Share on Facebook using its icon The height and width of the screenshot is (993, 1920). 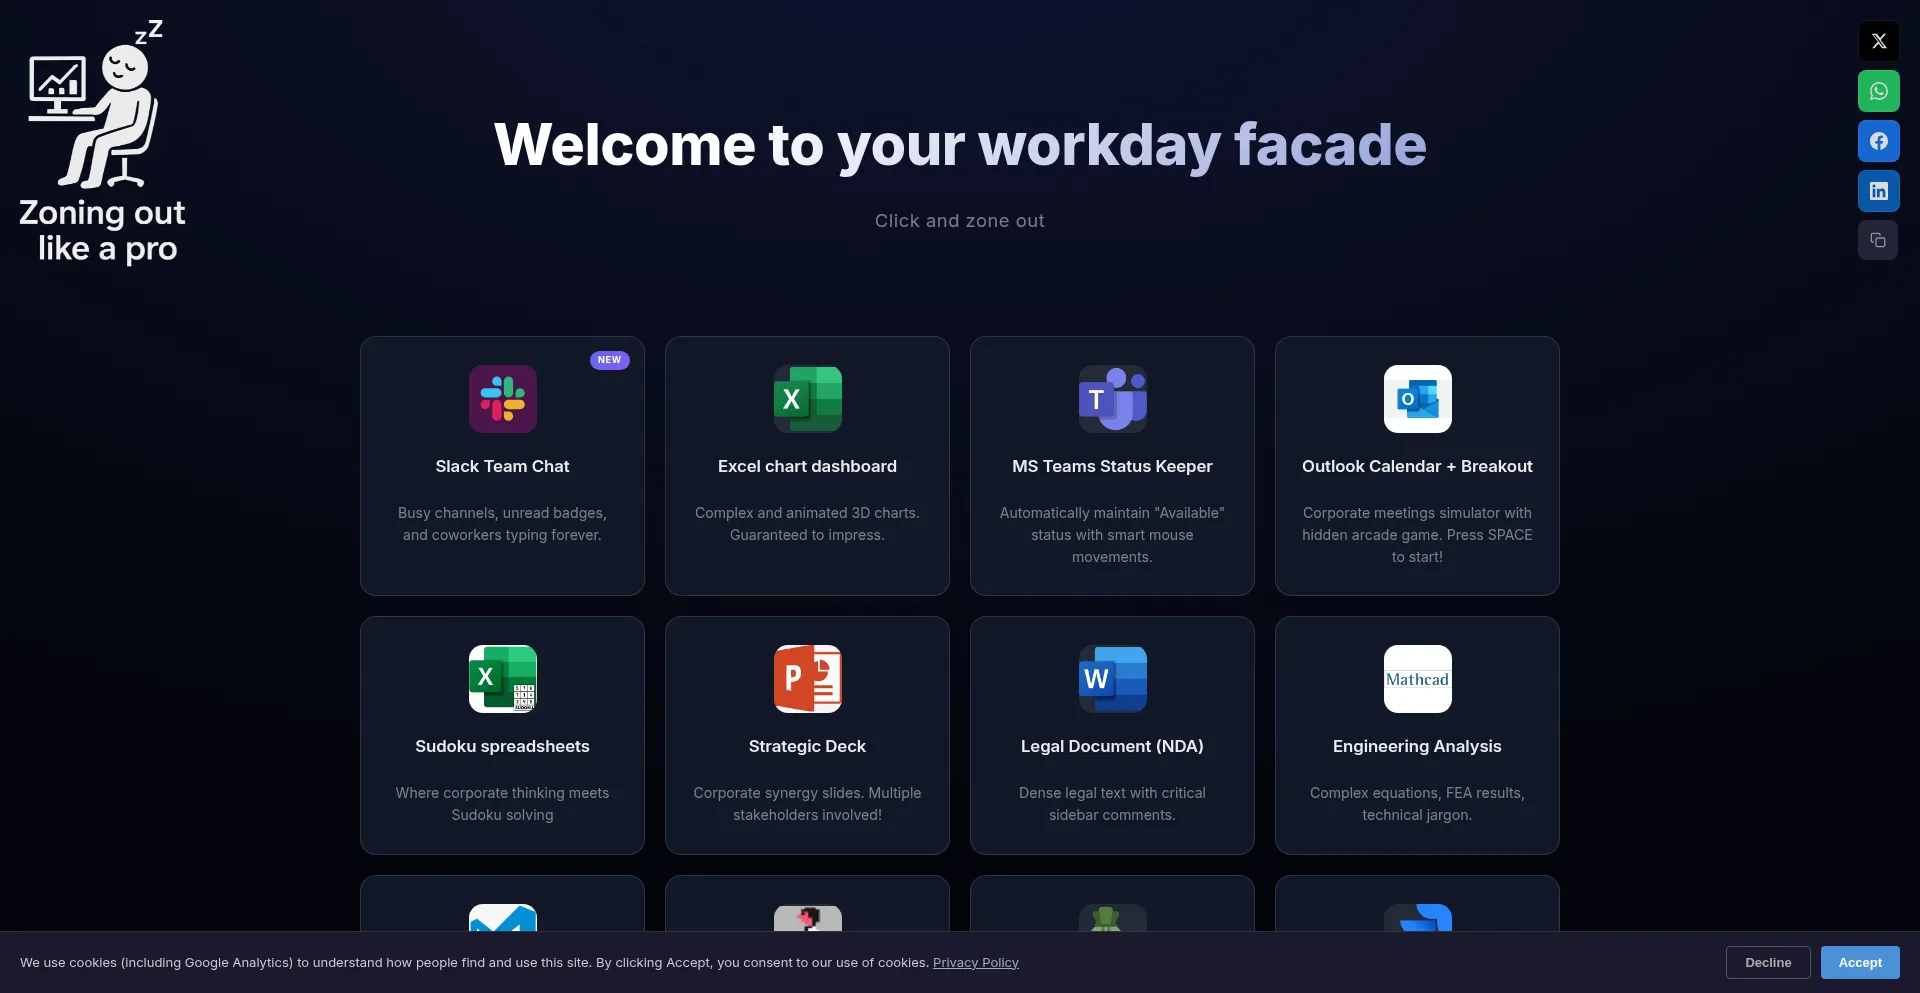pyautogui.click(x=1879, y=141)
